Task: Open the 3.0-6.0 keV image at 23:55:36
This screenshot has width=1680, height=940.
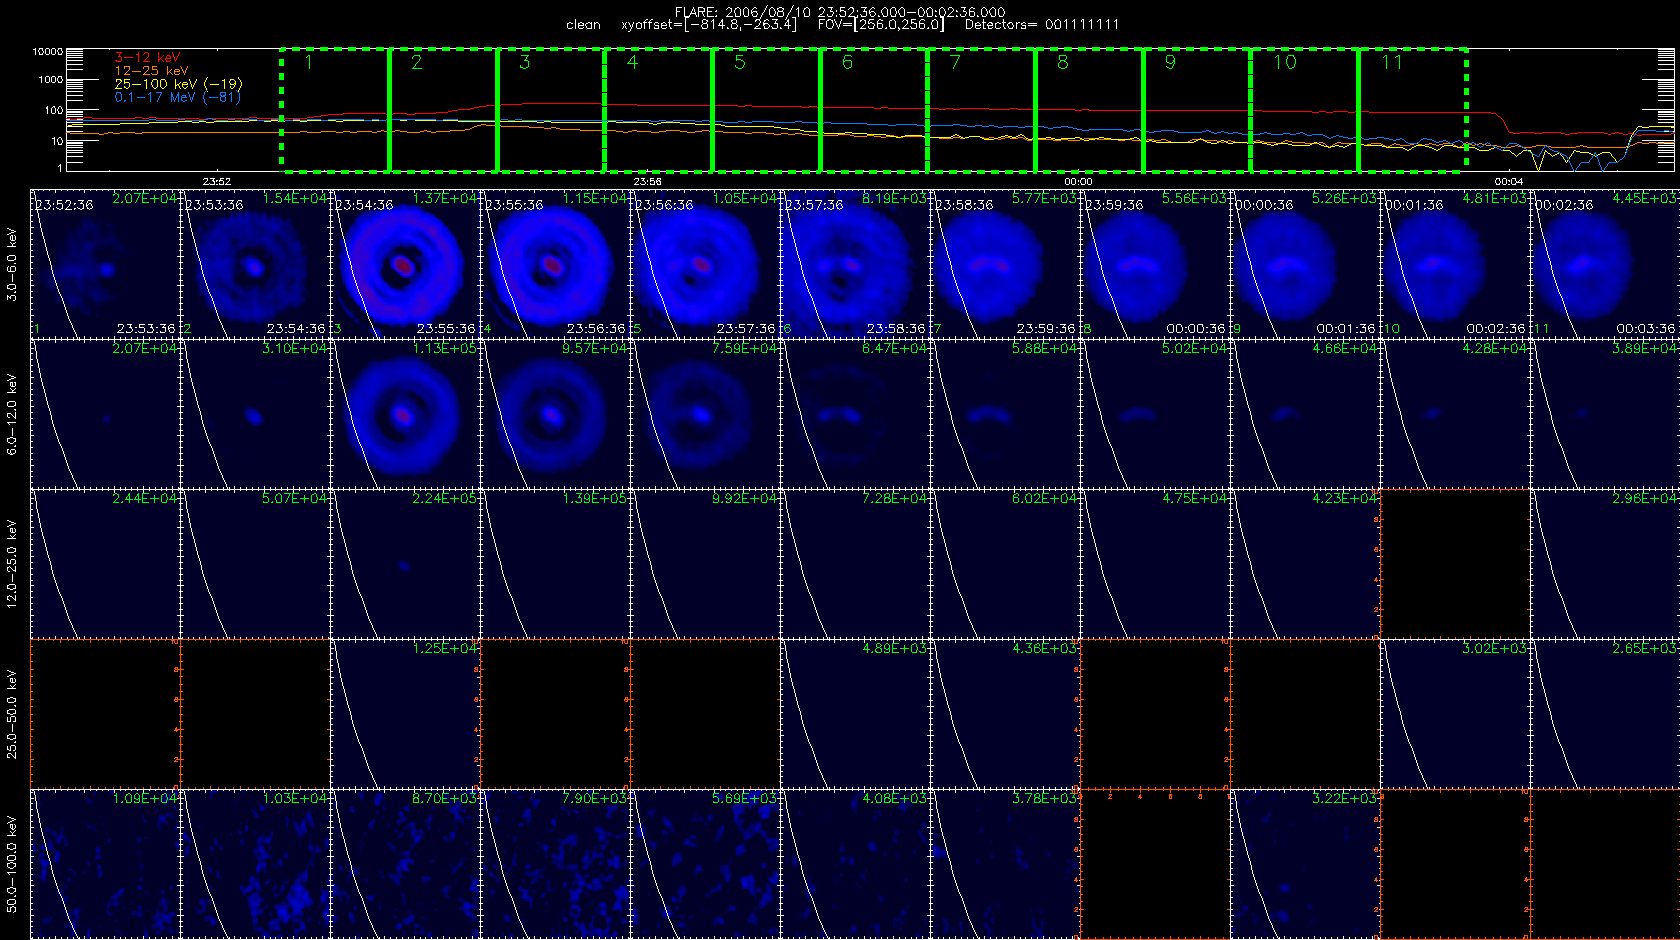Action: (x=556, y=264)
